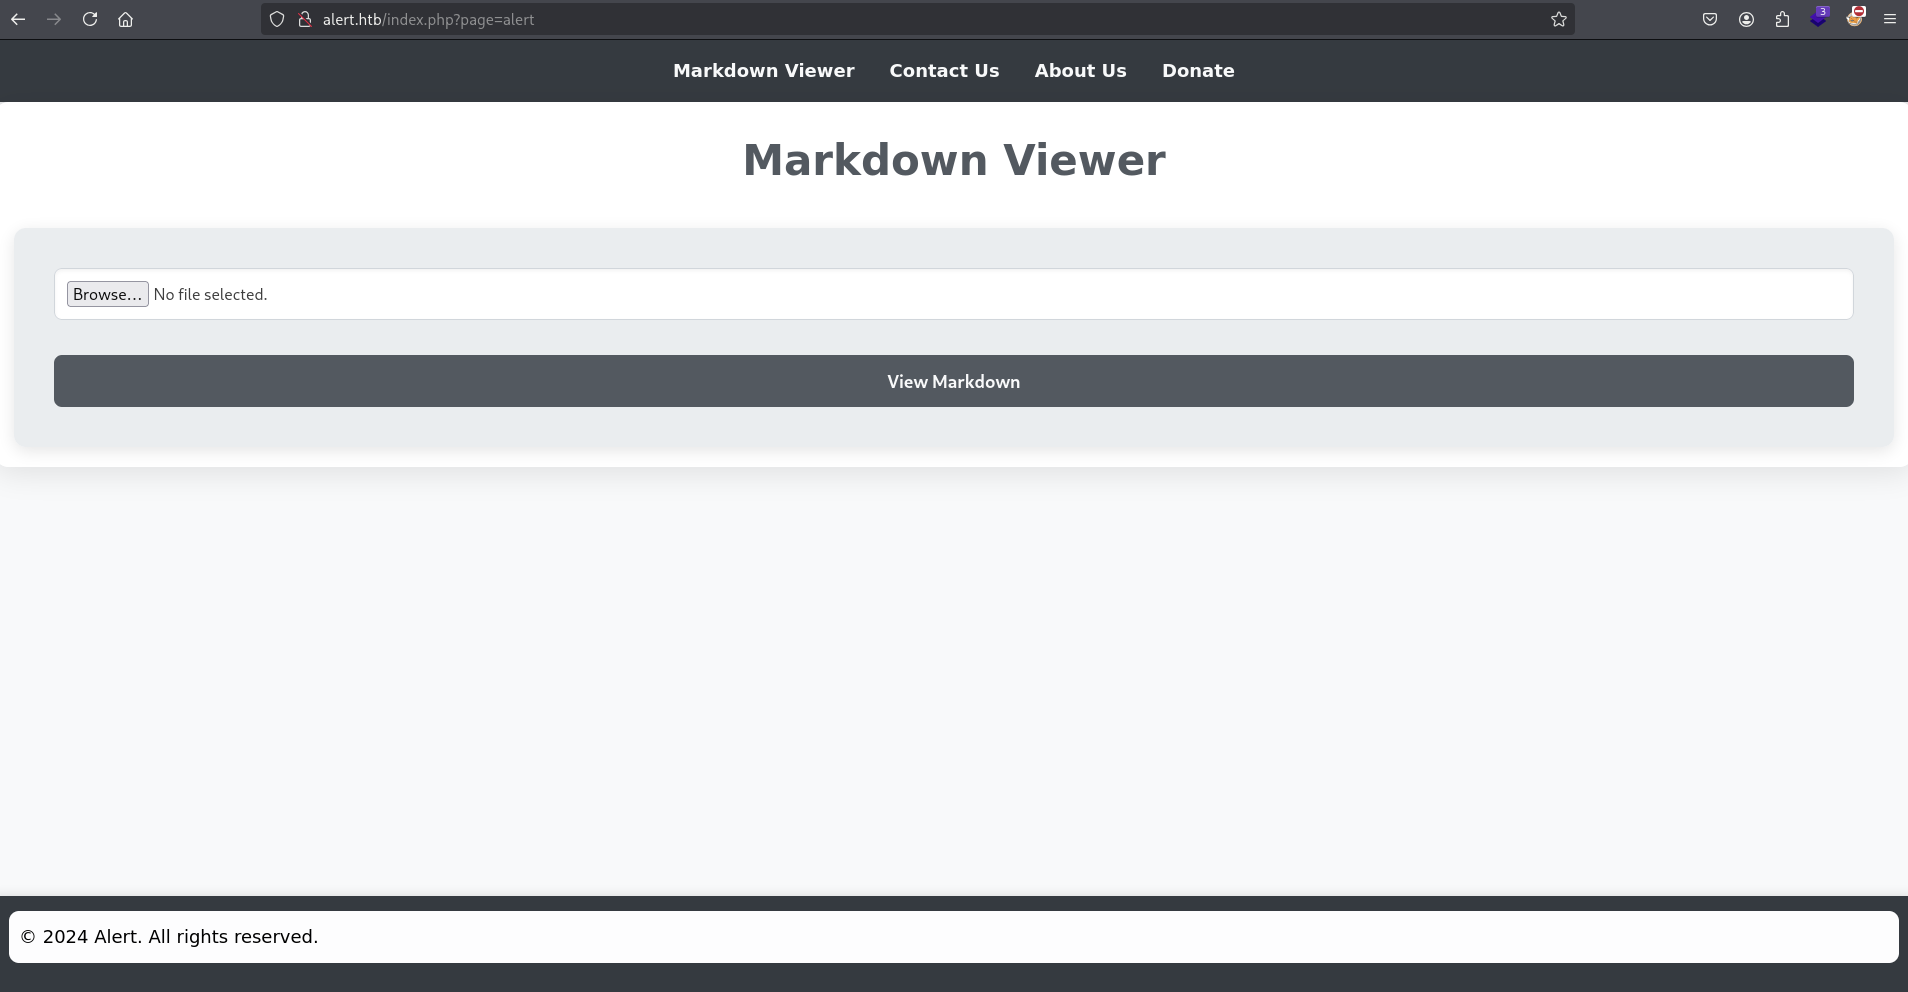Open the Extensions puzzle icon
The width and height of the screenshot is (1908, 992).
(1782, 19)
